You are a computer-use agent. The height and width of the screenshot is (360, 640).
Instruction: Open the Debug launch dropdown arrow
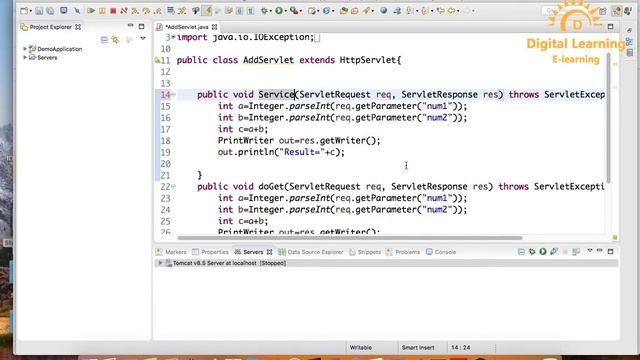click(271, 11)
